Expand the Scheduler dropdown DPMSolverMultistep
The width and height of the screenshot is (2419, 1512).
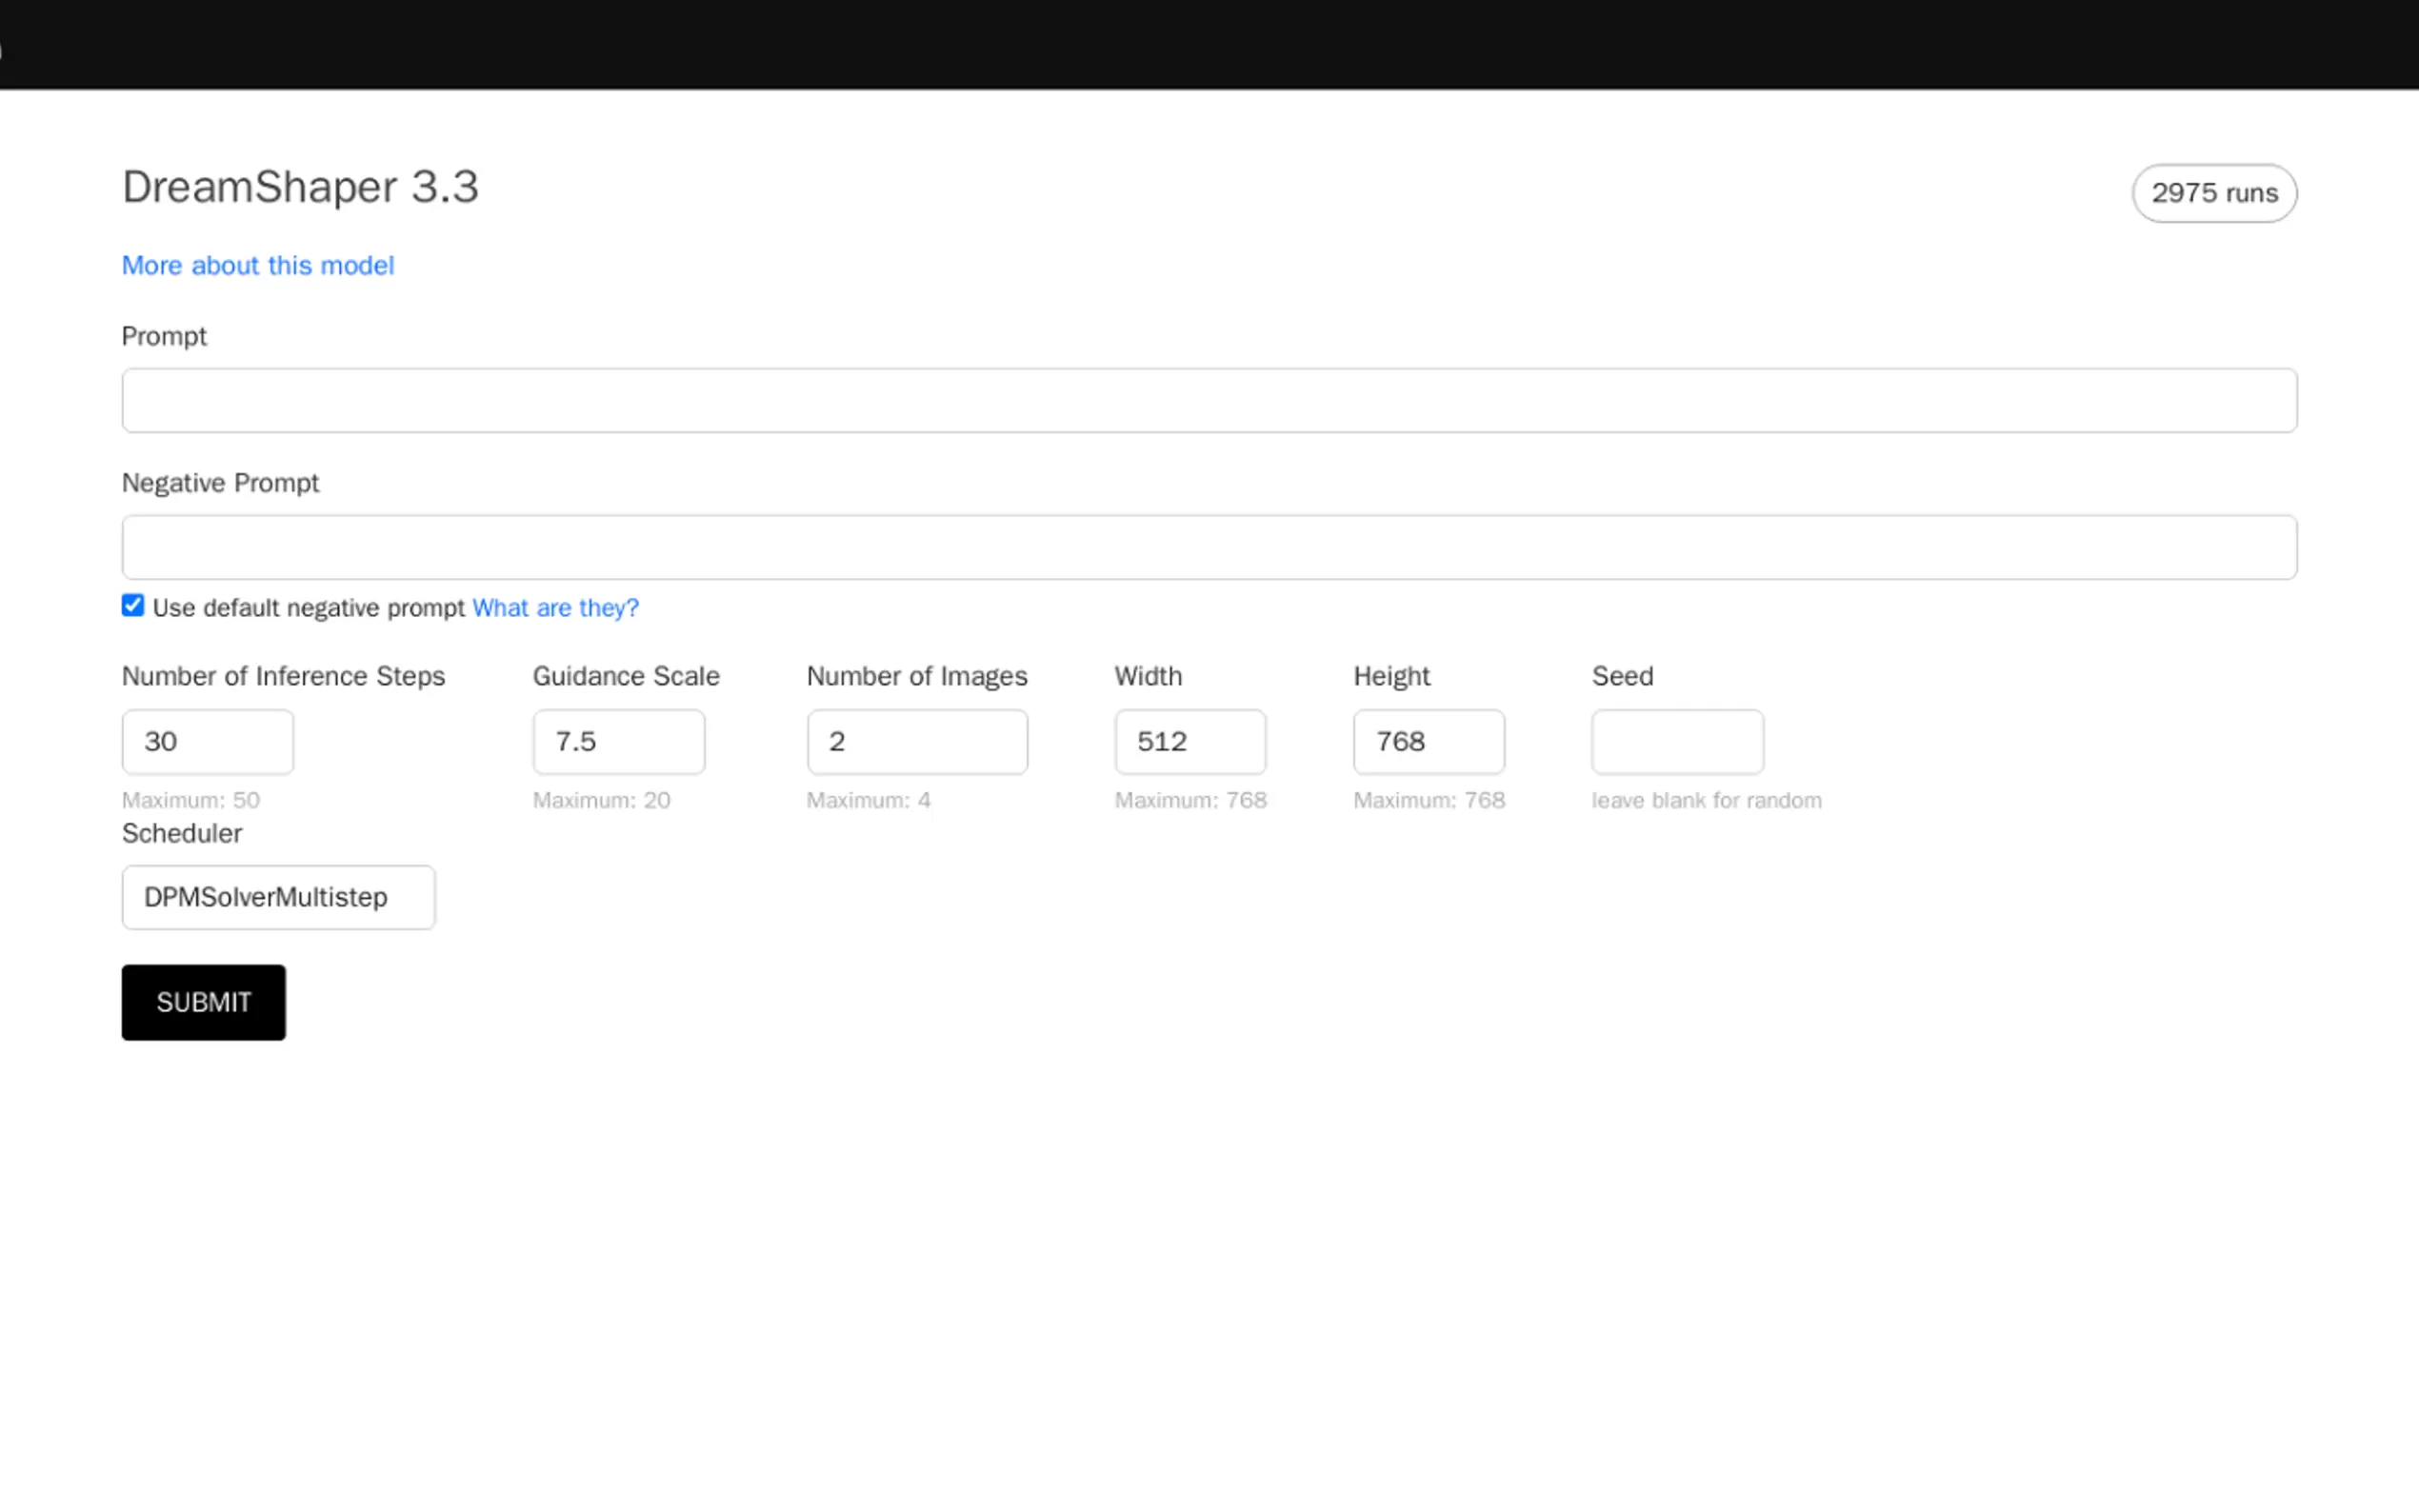tap(278, 897)
